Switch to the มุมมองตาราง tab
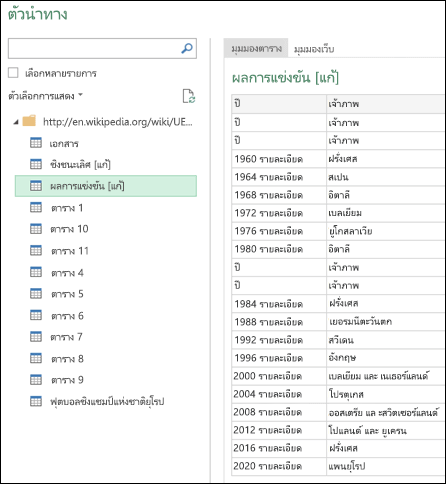This screenshot has height=484, width=446. pos(256,49)
